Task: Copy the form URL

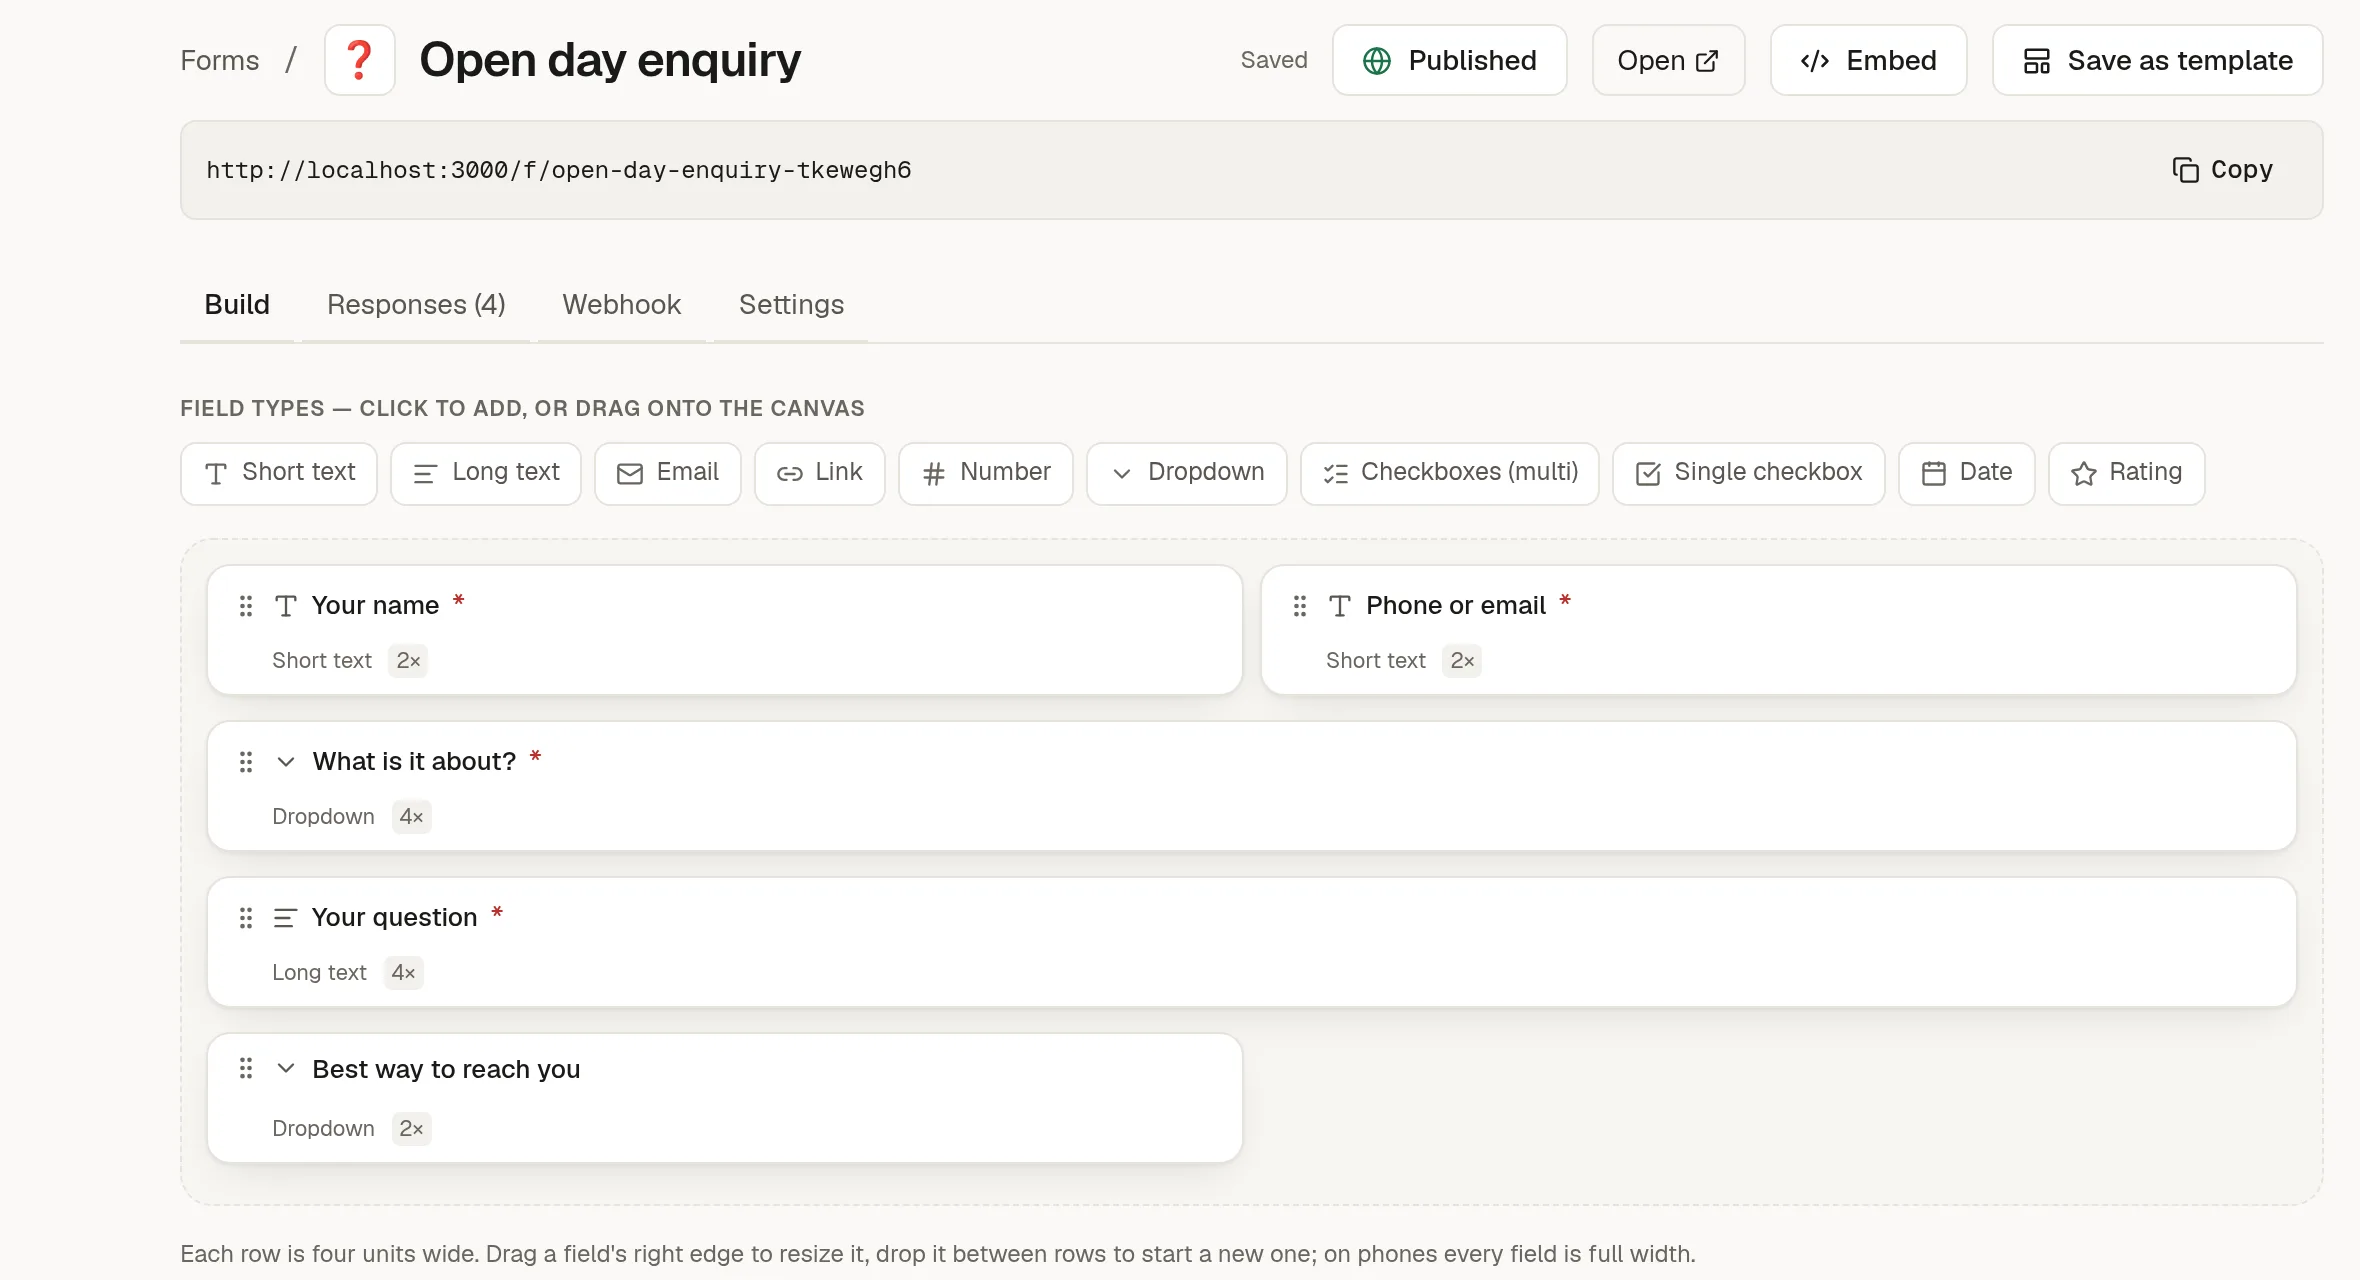Action: click(2223, 170)
